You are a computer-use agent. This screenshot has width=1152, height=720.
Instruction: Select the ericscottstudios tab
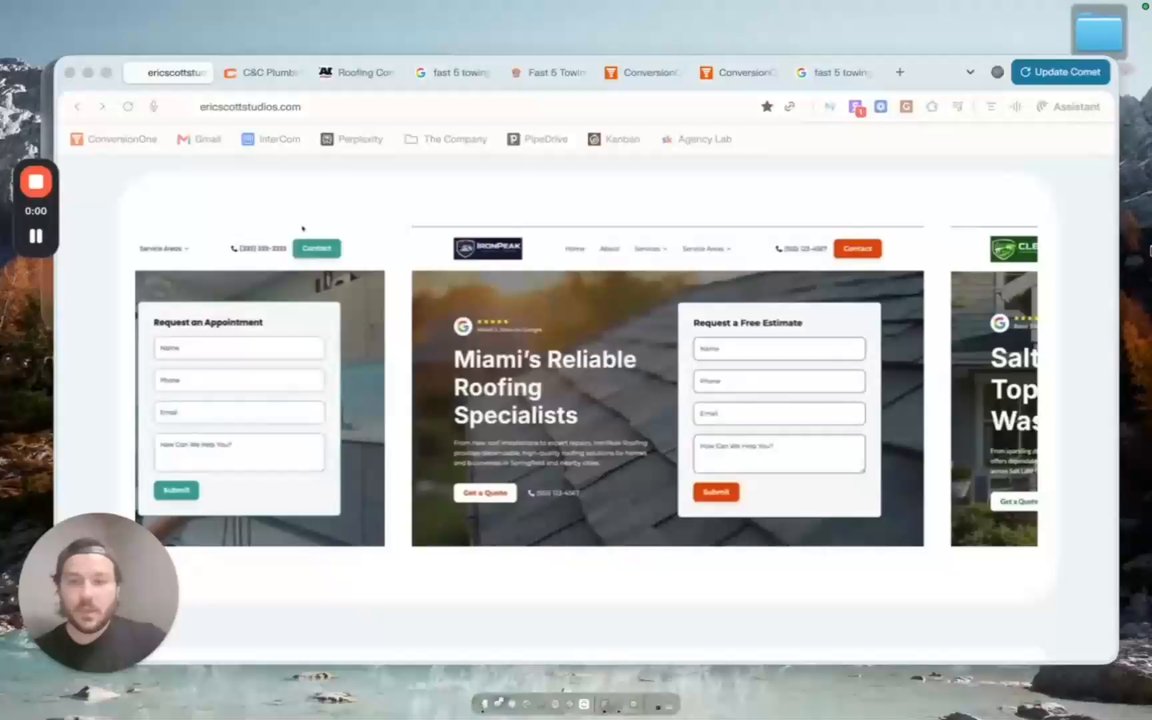(x=168, y=73)
